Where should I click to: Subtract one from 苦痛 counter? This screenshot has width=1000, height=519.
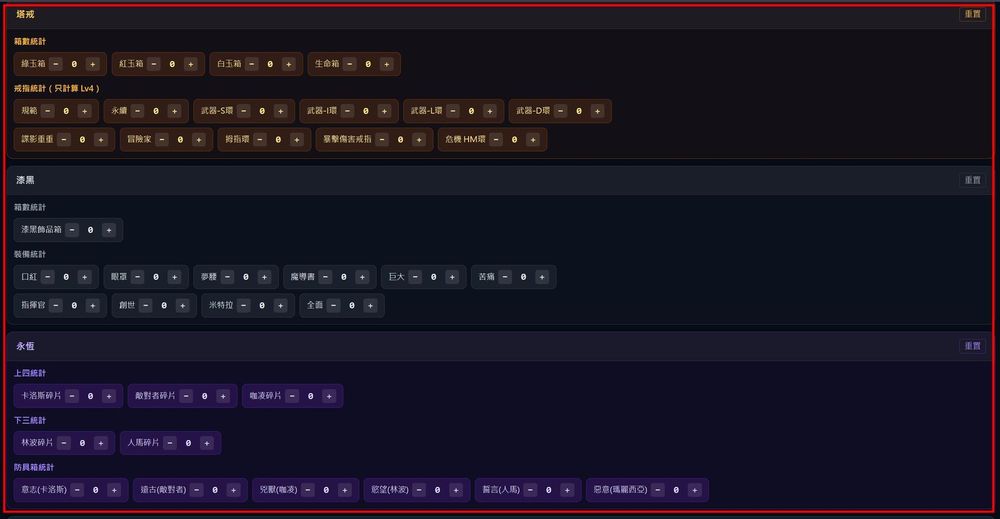pos(505,277)
